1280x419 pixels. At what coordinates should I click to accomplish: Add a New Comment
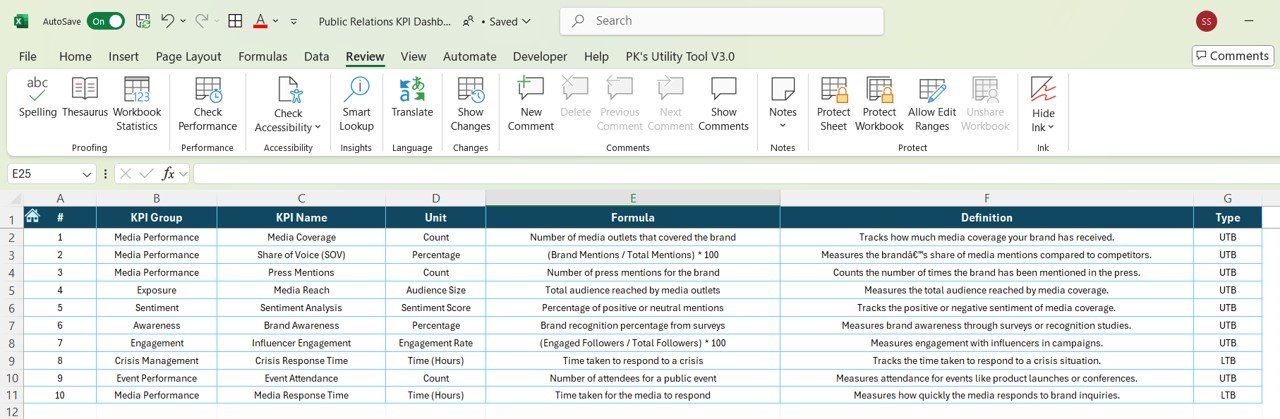click(531, 104)
